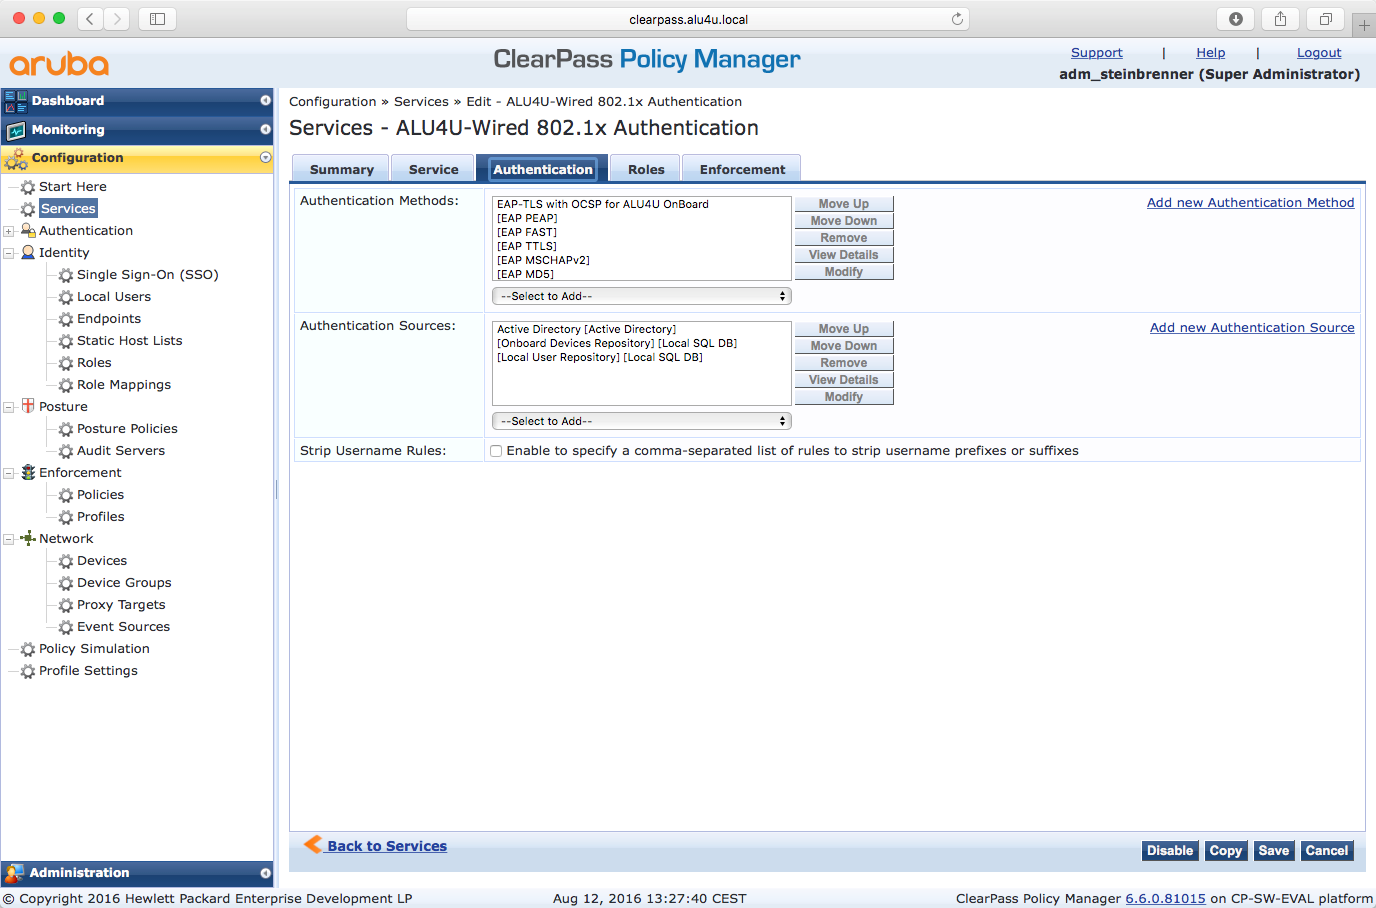Viewport: 1376px width, 908px height.
Task: Click the browser share icon
Action: [x=1280, y=19]
